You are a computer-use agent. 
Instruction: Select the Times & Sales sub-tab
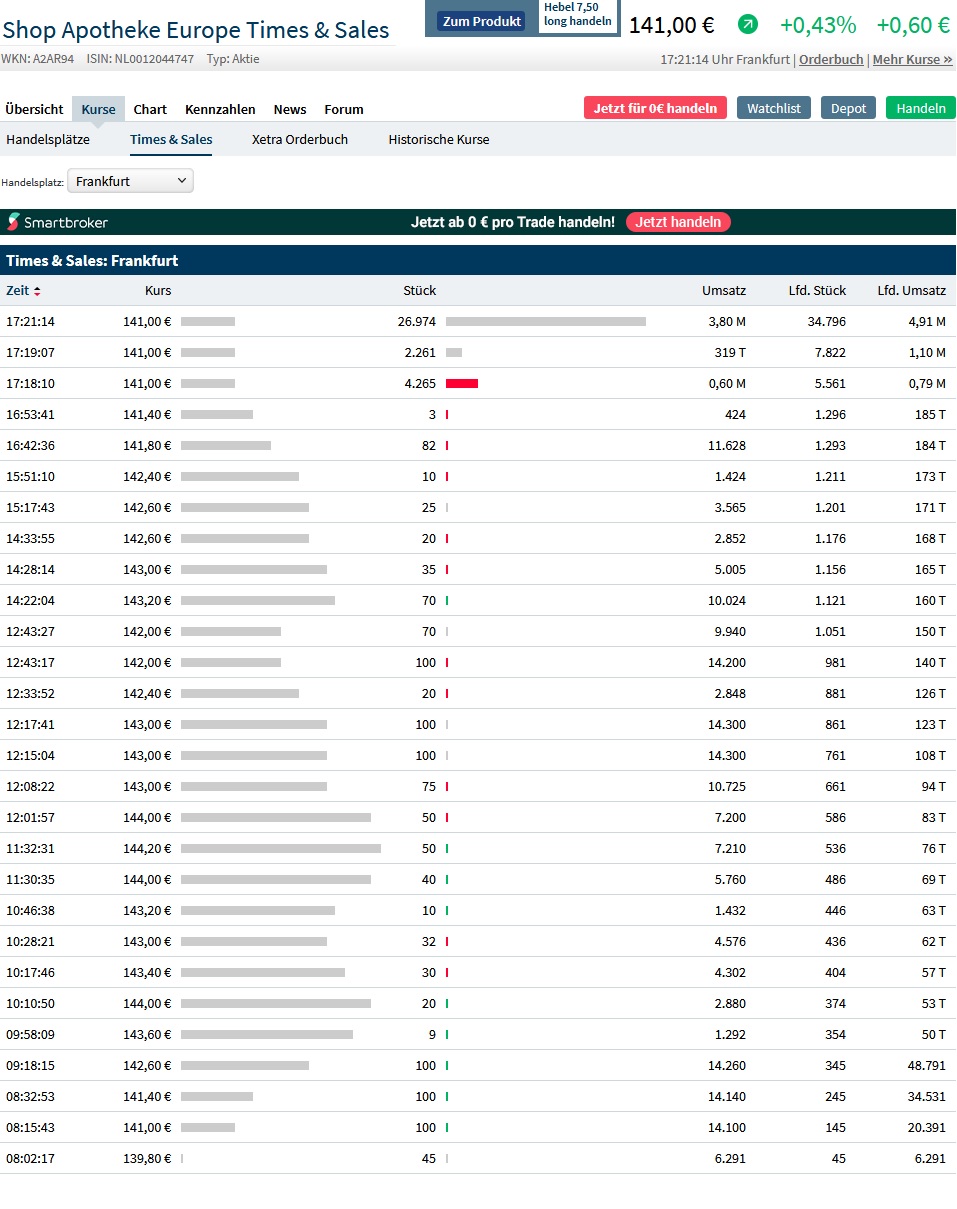point(171,139)
